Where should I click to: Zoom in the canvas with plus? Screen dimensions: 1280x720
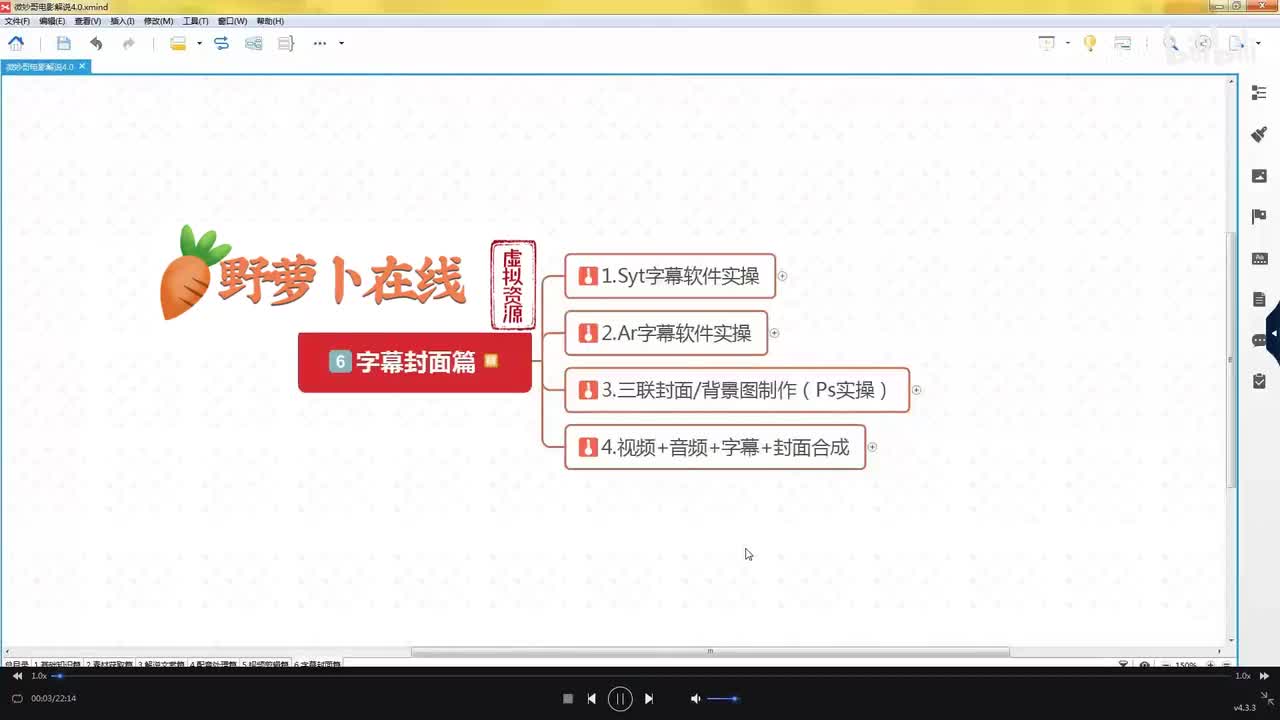[1210, 665]
